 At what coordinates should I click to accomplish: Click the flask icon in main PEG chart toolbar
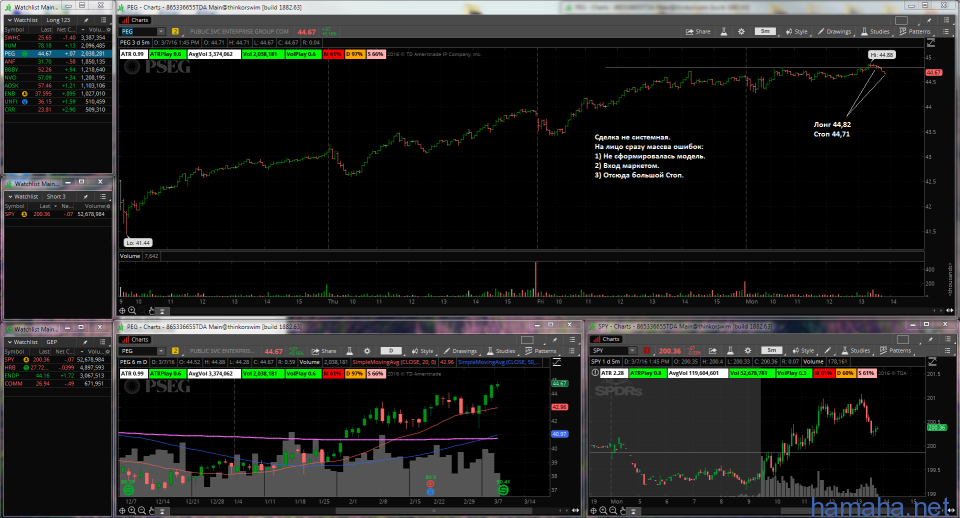click(x=724, y=31)
